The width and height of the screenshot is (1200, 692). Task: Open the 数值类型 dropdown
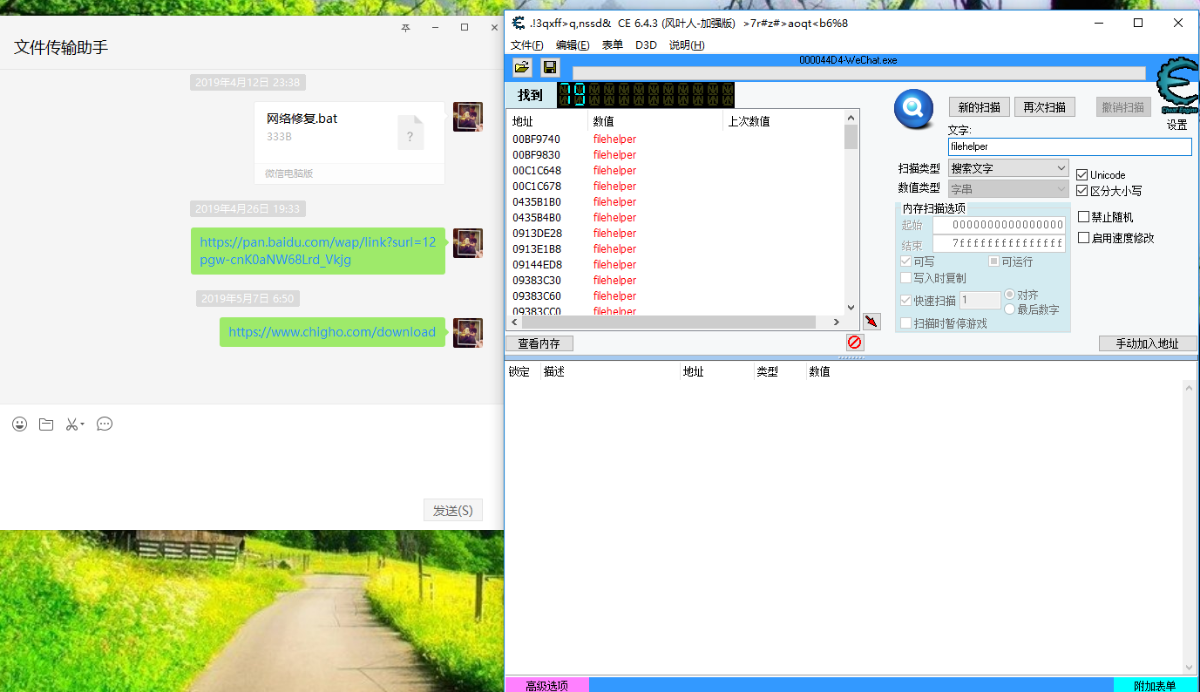tap(1008, 188)
